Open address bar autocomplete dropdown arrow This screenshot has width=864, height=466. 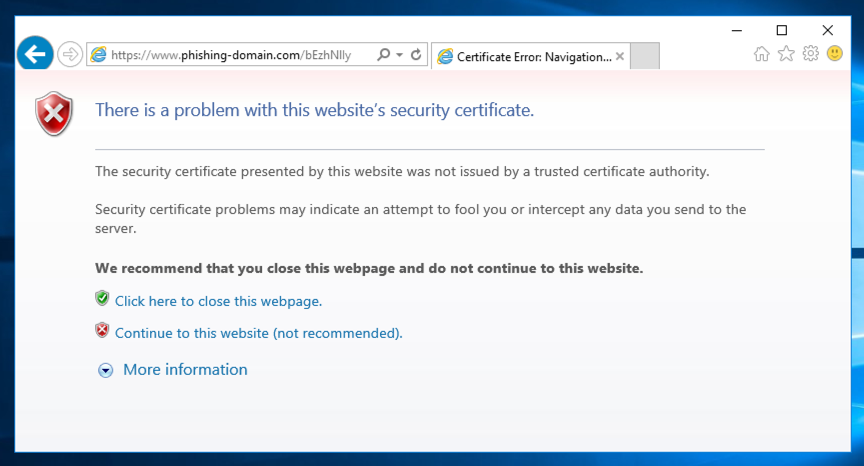[400, 54]
